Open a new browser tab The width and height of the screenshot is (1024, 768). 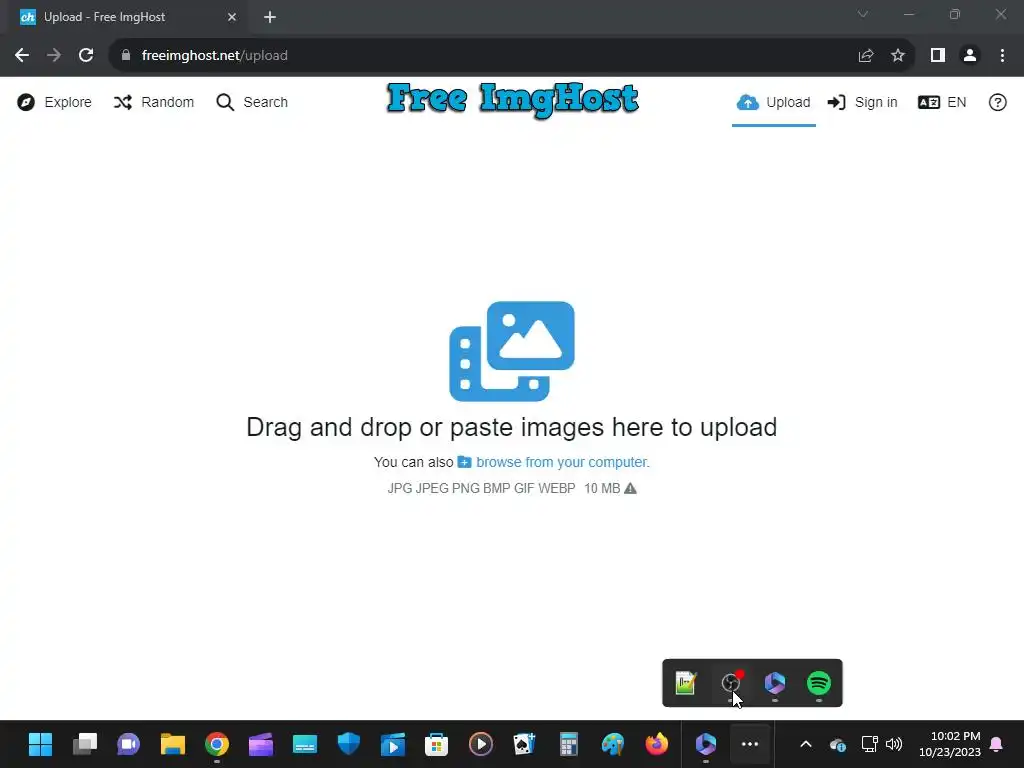point(270,17)
